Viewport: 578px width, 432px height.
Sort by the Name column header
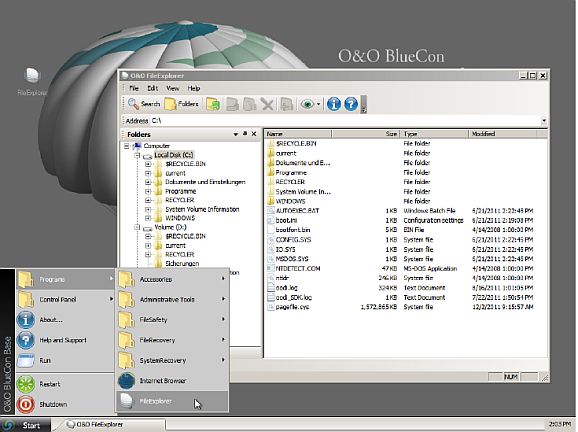(298, 134)
